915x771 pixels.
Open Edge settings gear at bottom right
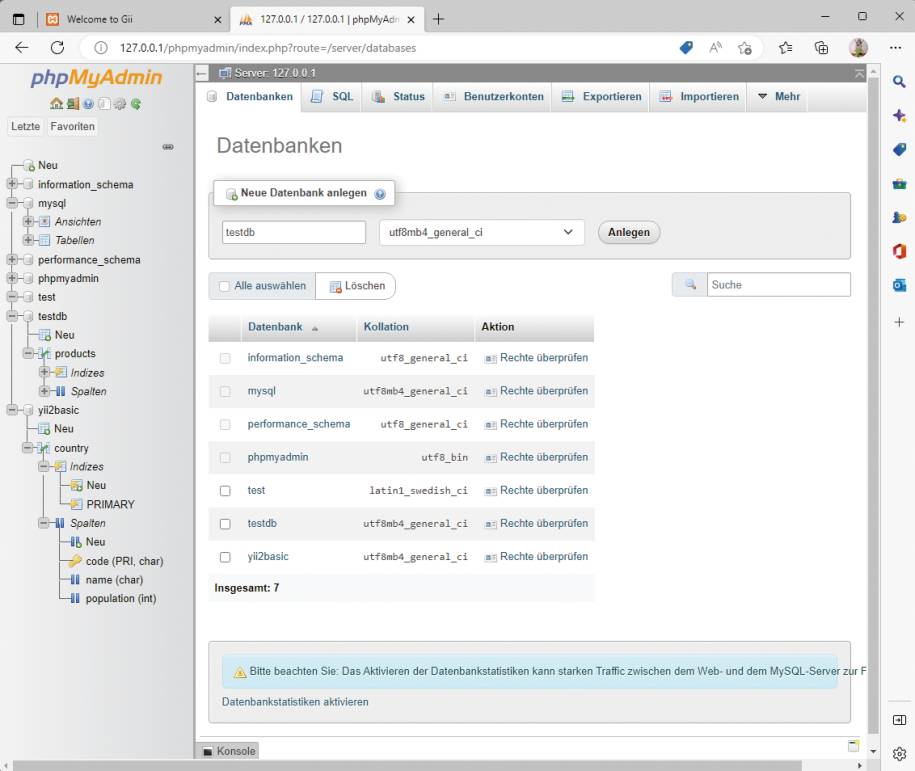pyautogui.click(x=899, y=753)
